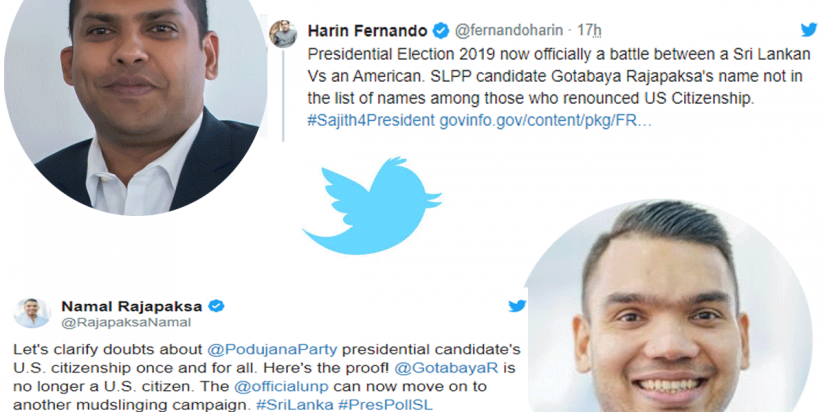The height and width of the screenshot is (412, 825).
Task: Click verified badge beside Namal Rajapaksa
Action: 215,305
